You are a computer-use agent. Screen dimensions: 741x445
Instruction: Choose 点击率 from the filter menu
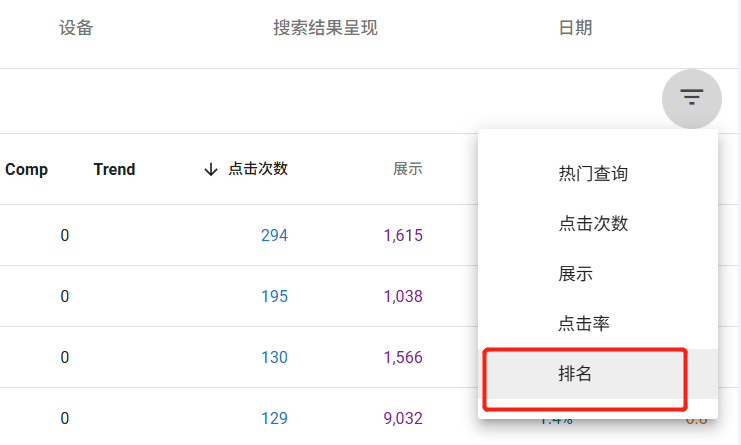click(x=583, y=324)
